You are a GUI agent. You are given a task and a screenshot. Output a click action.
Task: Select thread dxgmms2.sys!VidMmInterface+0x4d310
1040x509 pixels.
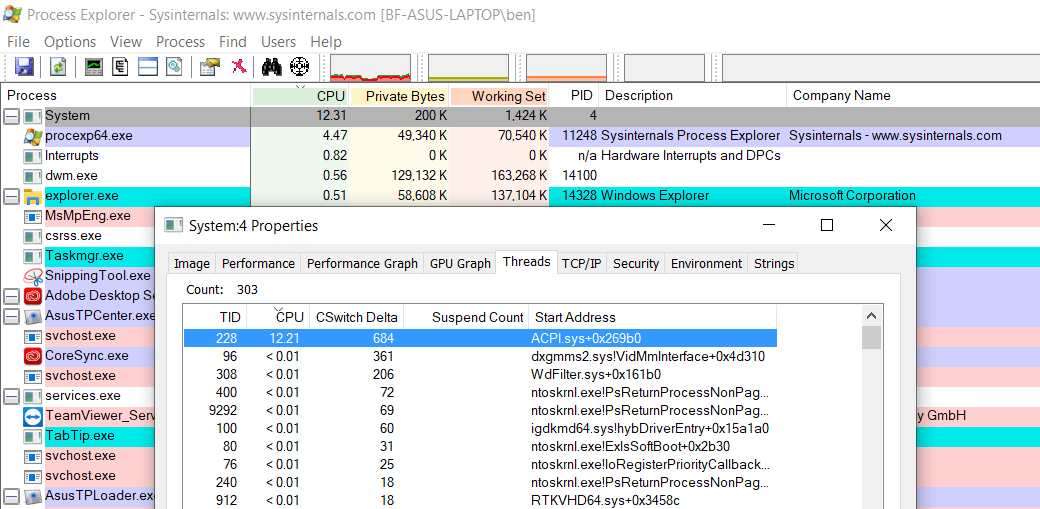[480, 356]
